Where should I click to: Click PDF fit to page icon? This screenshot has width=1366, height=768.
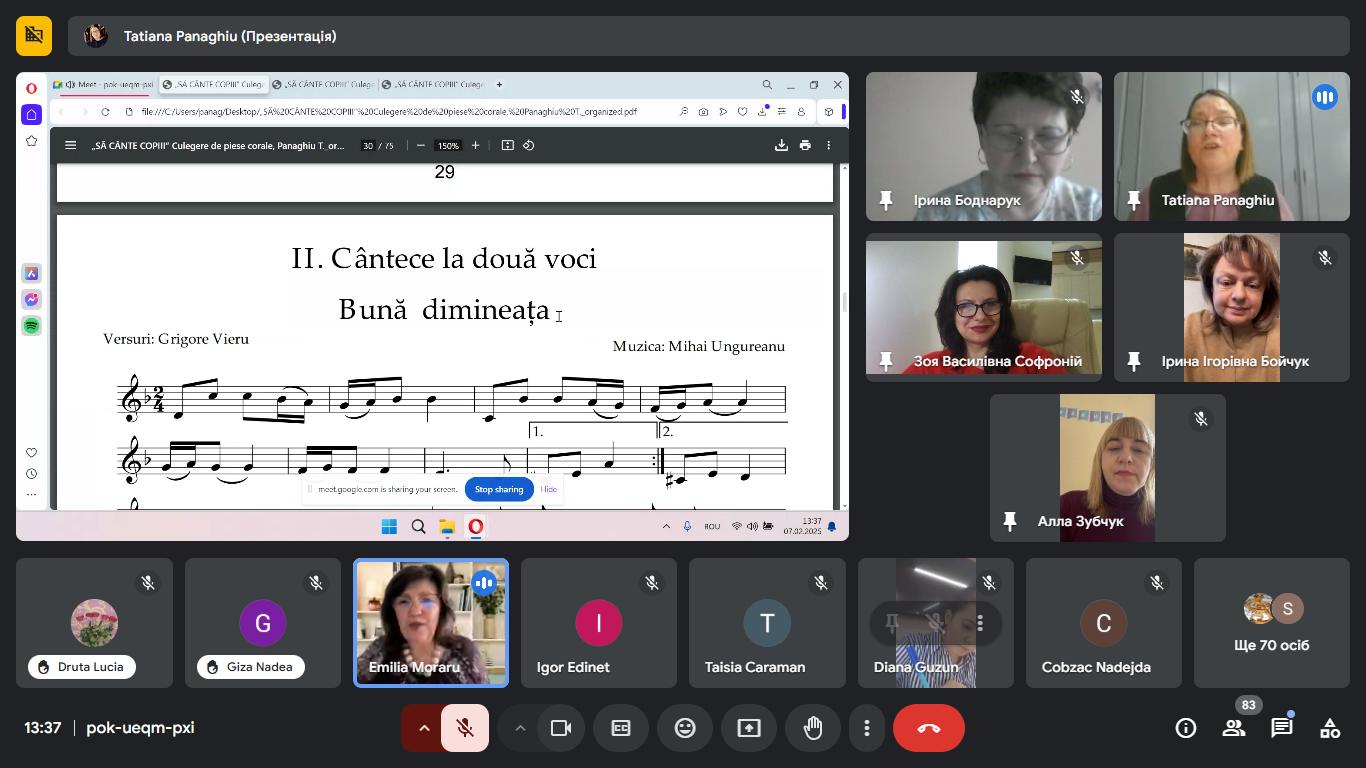click(507, 145)
